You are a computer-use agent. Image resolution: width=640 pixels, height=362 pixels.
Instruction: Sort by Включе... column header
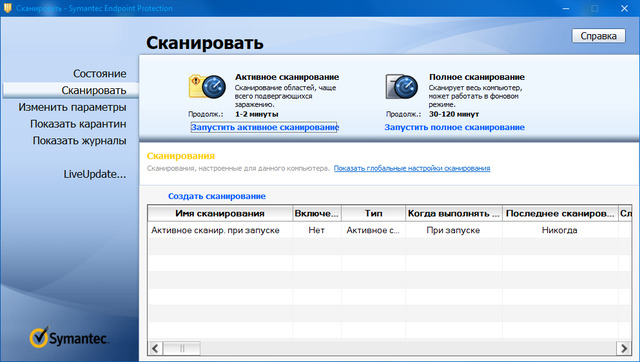coord(317,213)
